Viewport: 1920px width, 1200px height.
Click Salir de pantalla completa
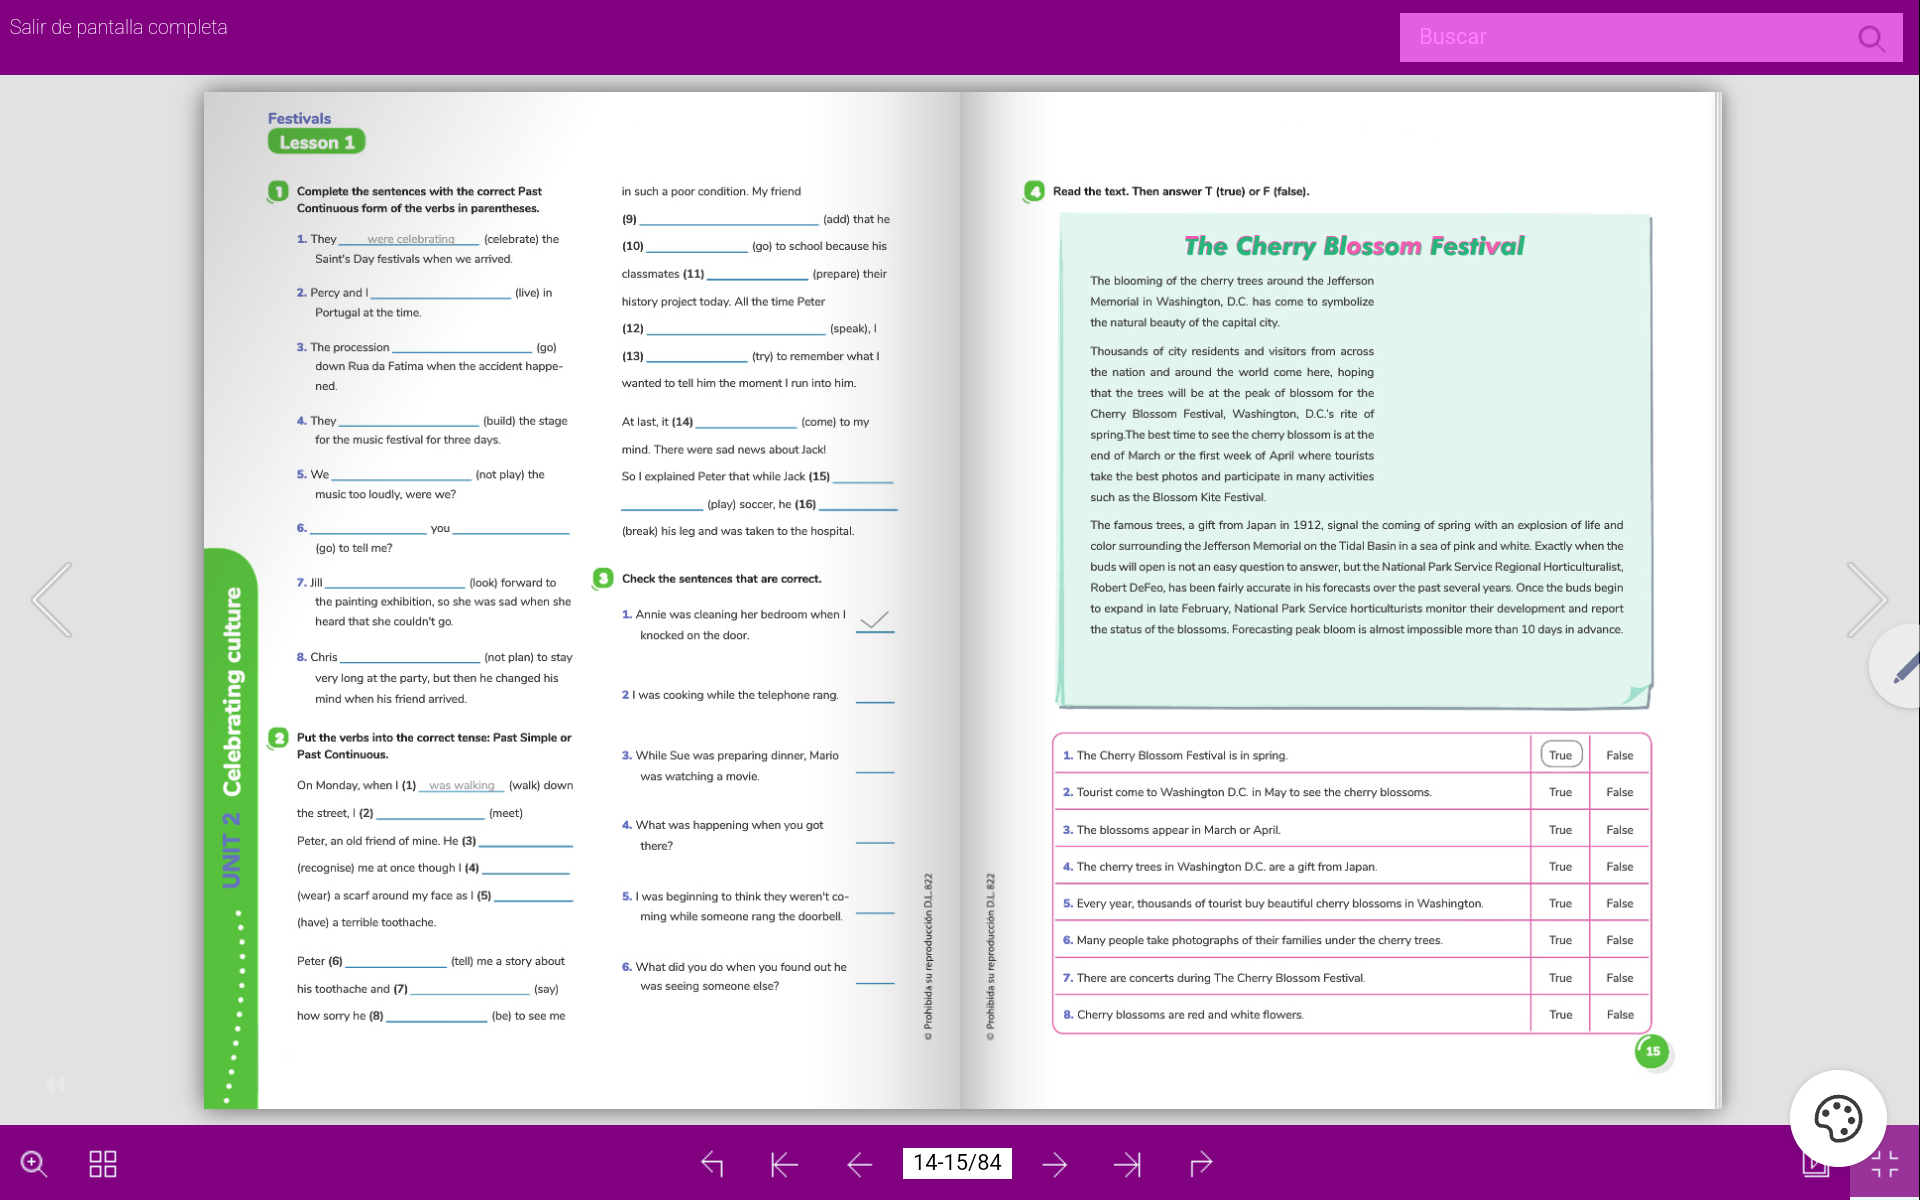point(118,27)
